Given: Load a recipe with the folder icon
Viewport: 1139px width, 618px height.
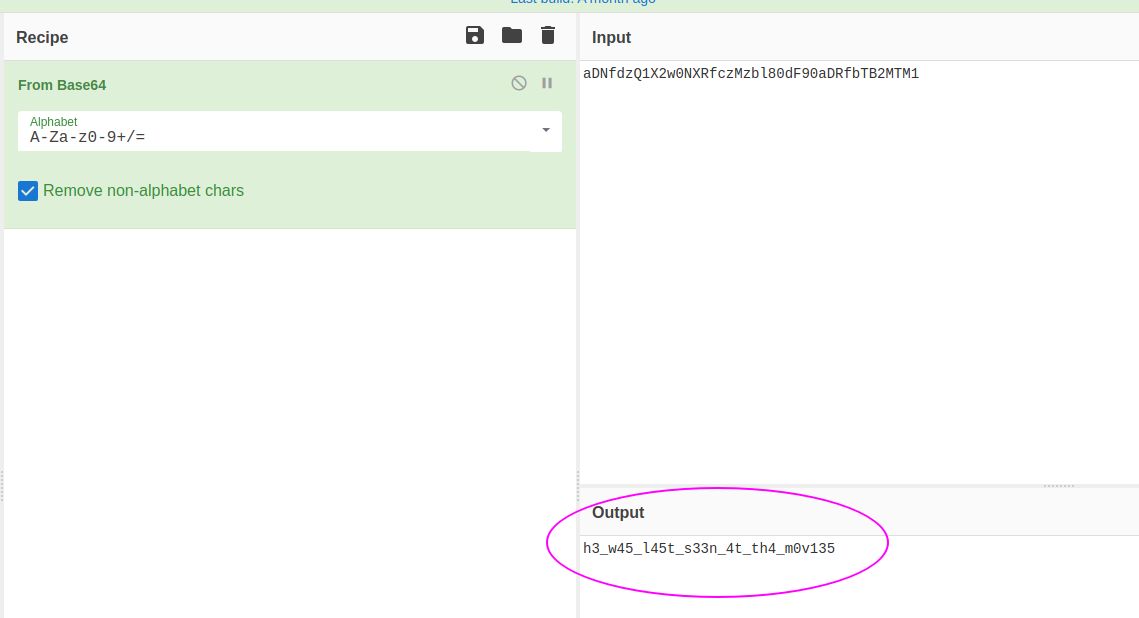Looking at the screenshot, I should pos(512,36).
